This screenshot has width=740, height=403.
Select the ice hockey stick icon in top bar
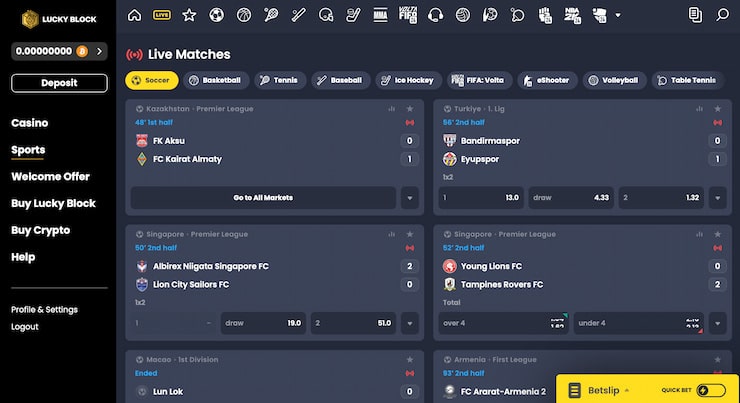coord(353,15)
